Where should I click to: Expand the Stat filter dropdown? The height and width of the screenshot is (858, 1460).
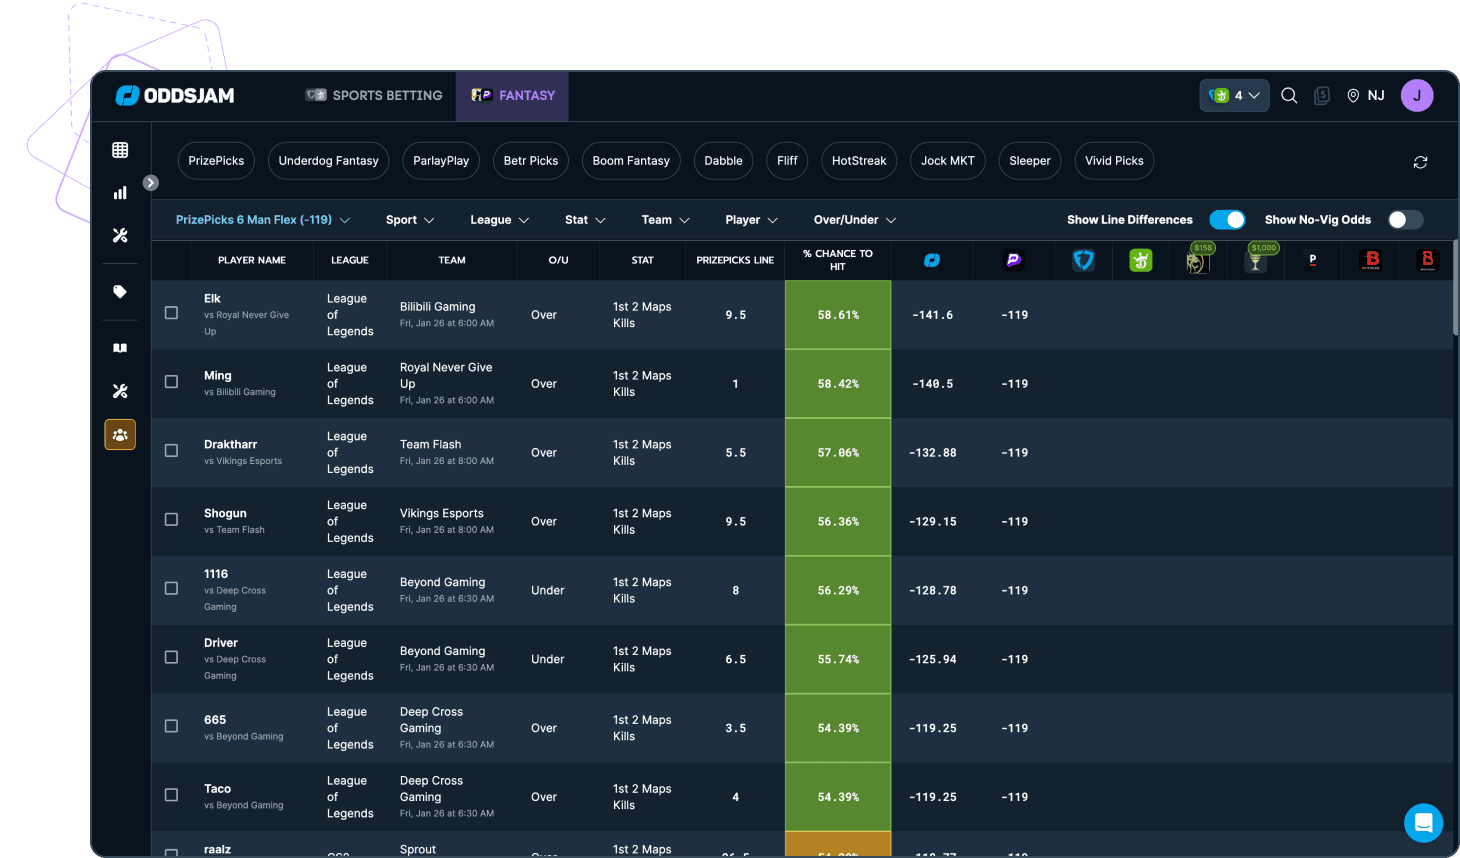point(585,220)
